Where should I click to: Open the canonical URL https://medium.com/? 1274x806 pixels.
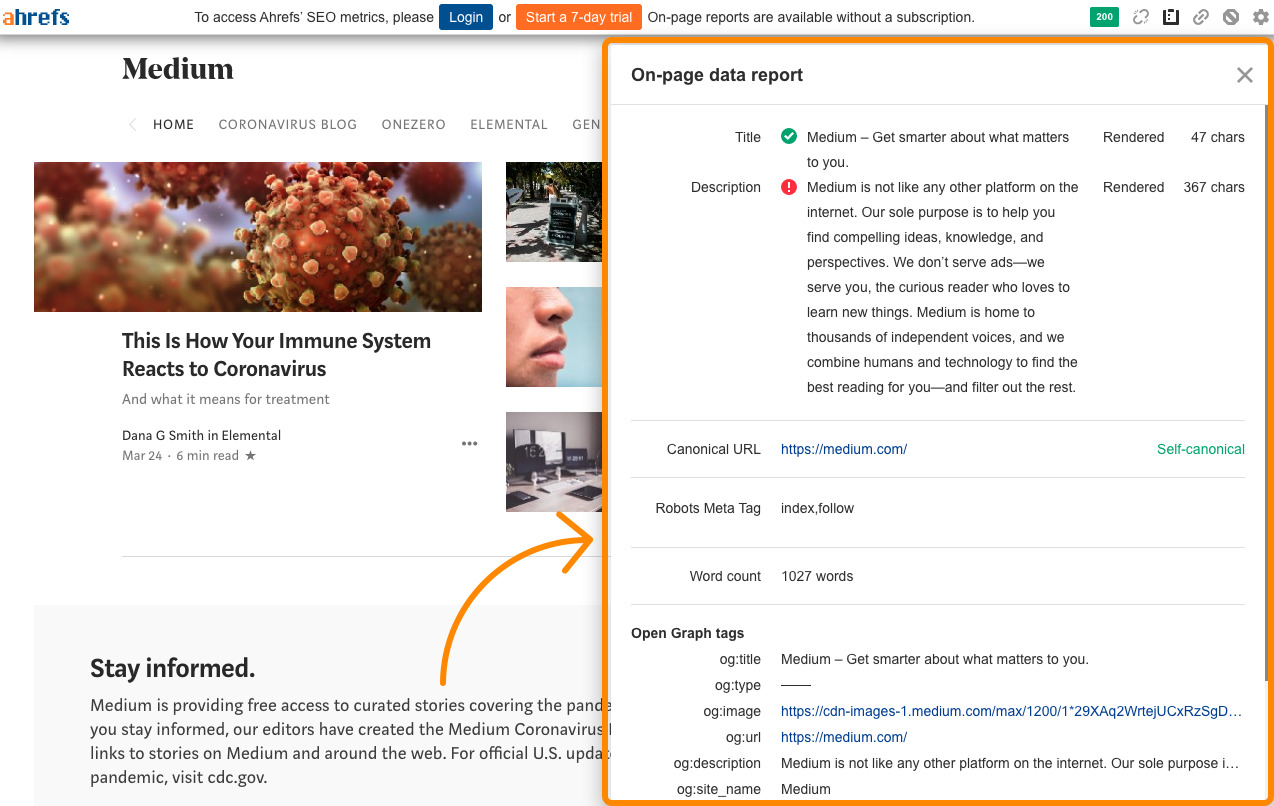click(x=843, y=449)
